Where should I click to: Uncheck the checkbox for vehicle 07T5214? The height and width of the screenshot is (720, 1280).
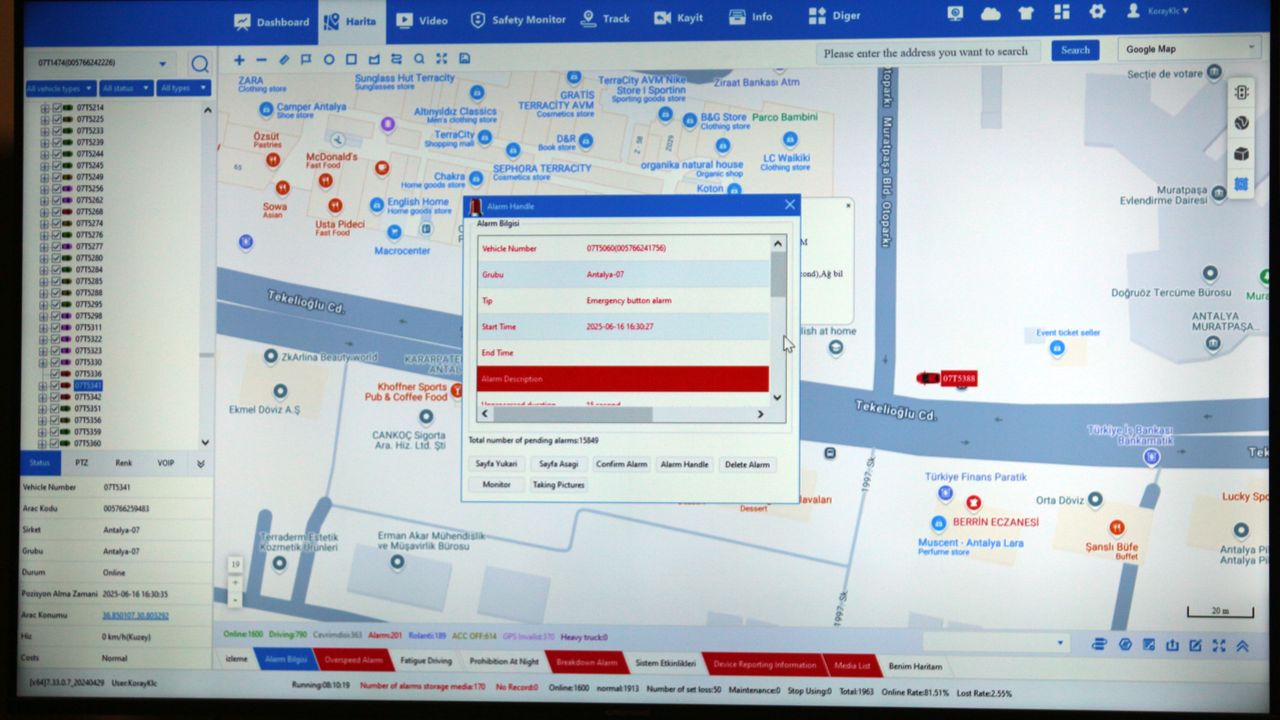click(56, 108)
